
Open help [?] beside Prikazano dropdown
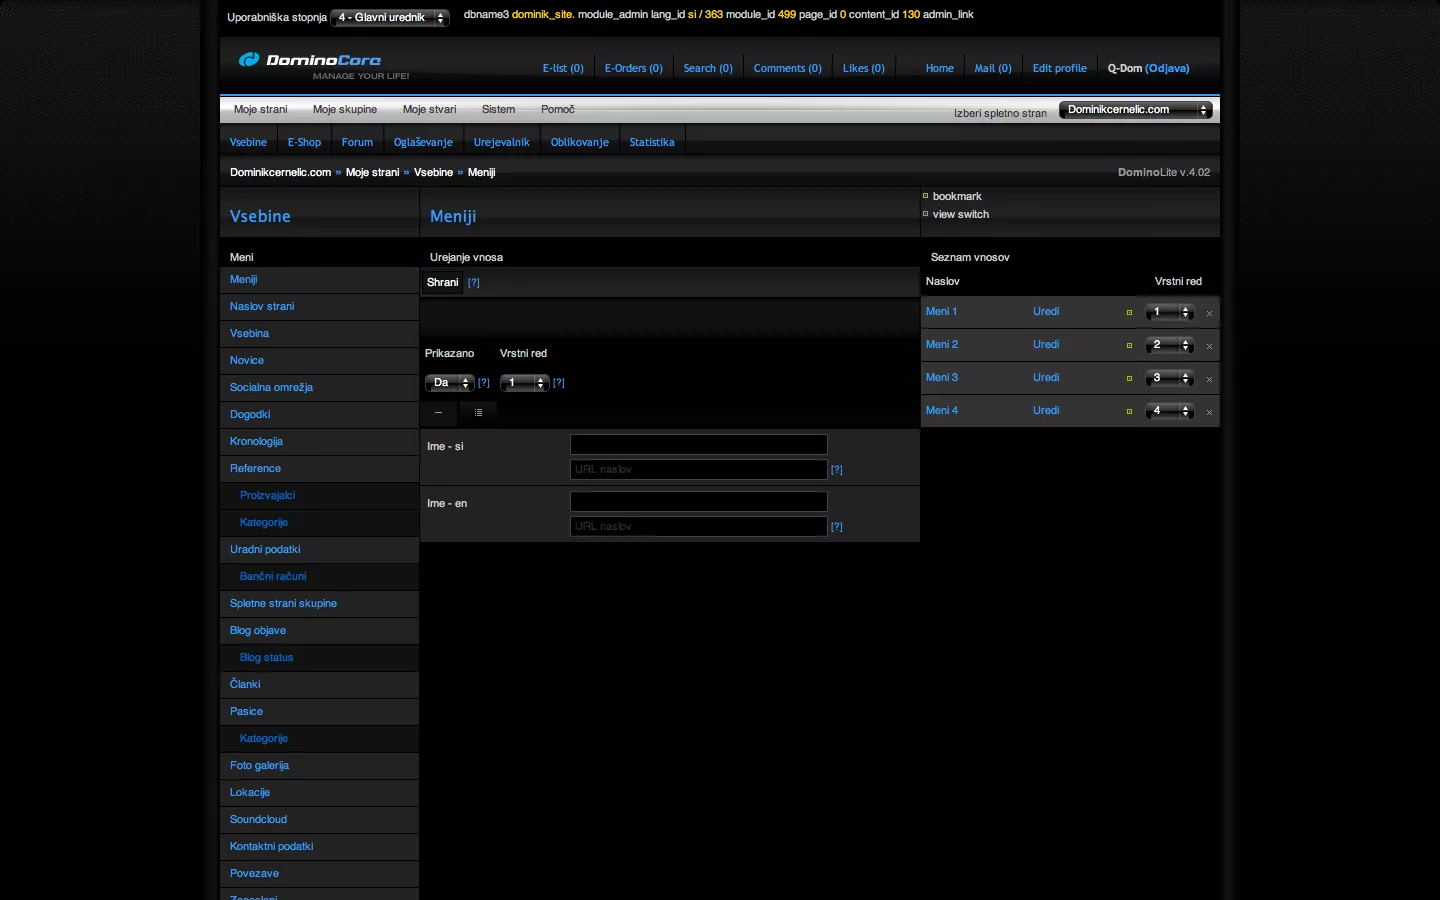point(484,383)
